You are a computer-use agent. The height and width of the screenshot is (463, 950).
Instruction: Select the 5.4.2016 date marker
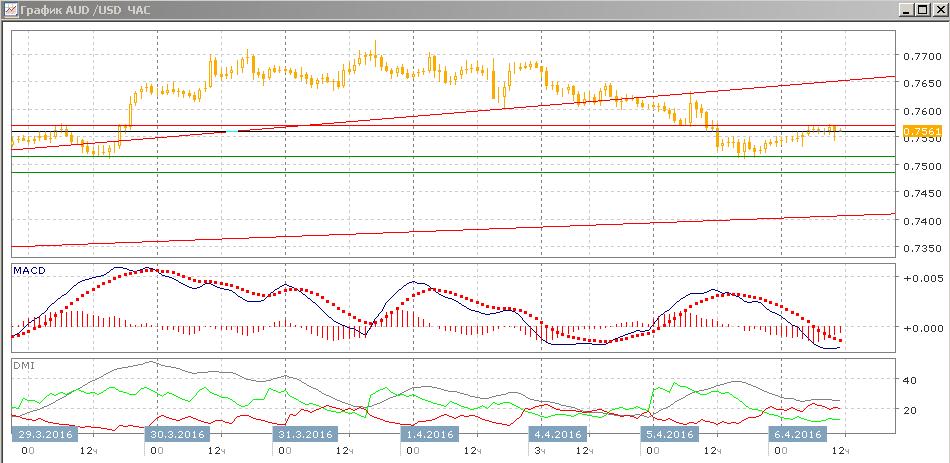(669, 434)
